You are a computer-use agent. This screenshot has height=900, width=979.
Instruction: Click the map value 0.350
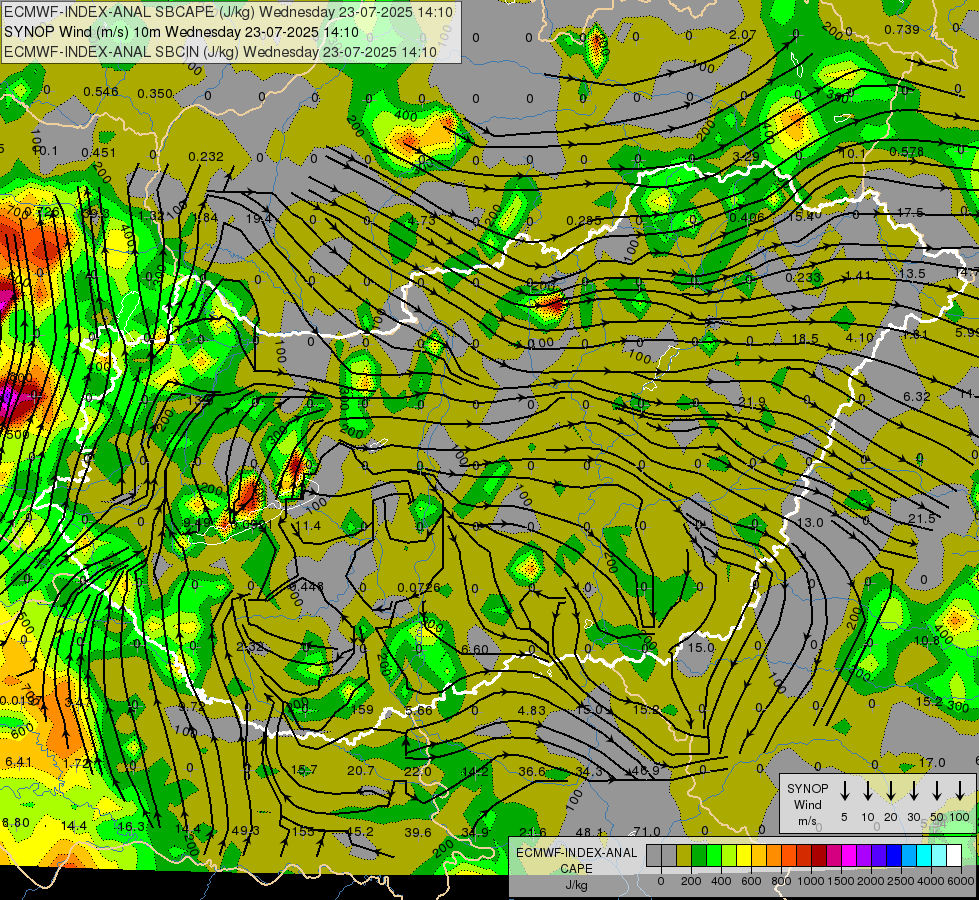click(x=155, y=94)
